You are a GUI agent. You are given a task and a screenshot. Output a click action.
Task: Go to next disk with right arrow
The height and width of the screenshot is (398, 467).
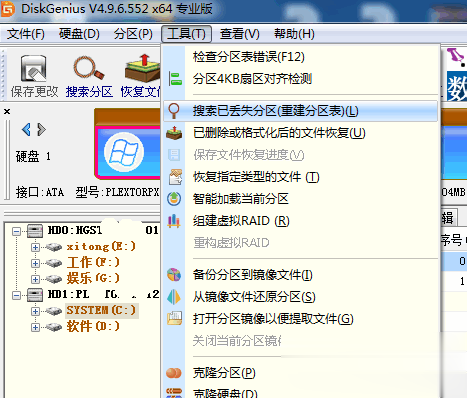[41, 129]
